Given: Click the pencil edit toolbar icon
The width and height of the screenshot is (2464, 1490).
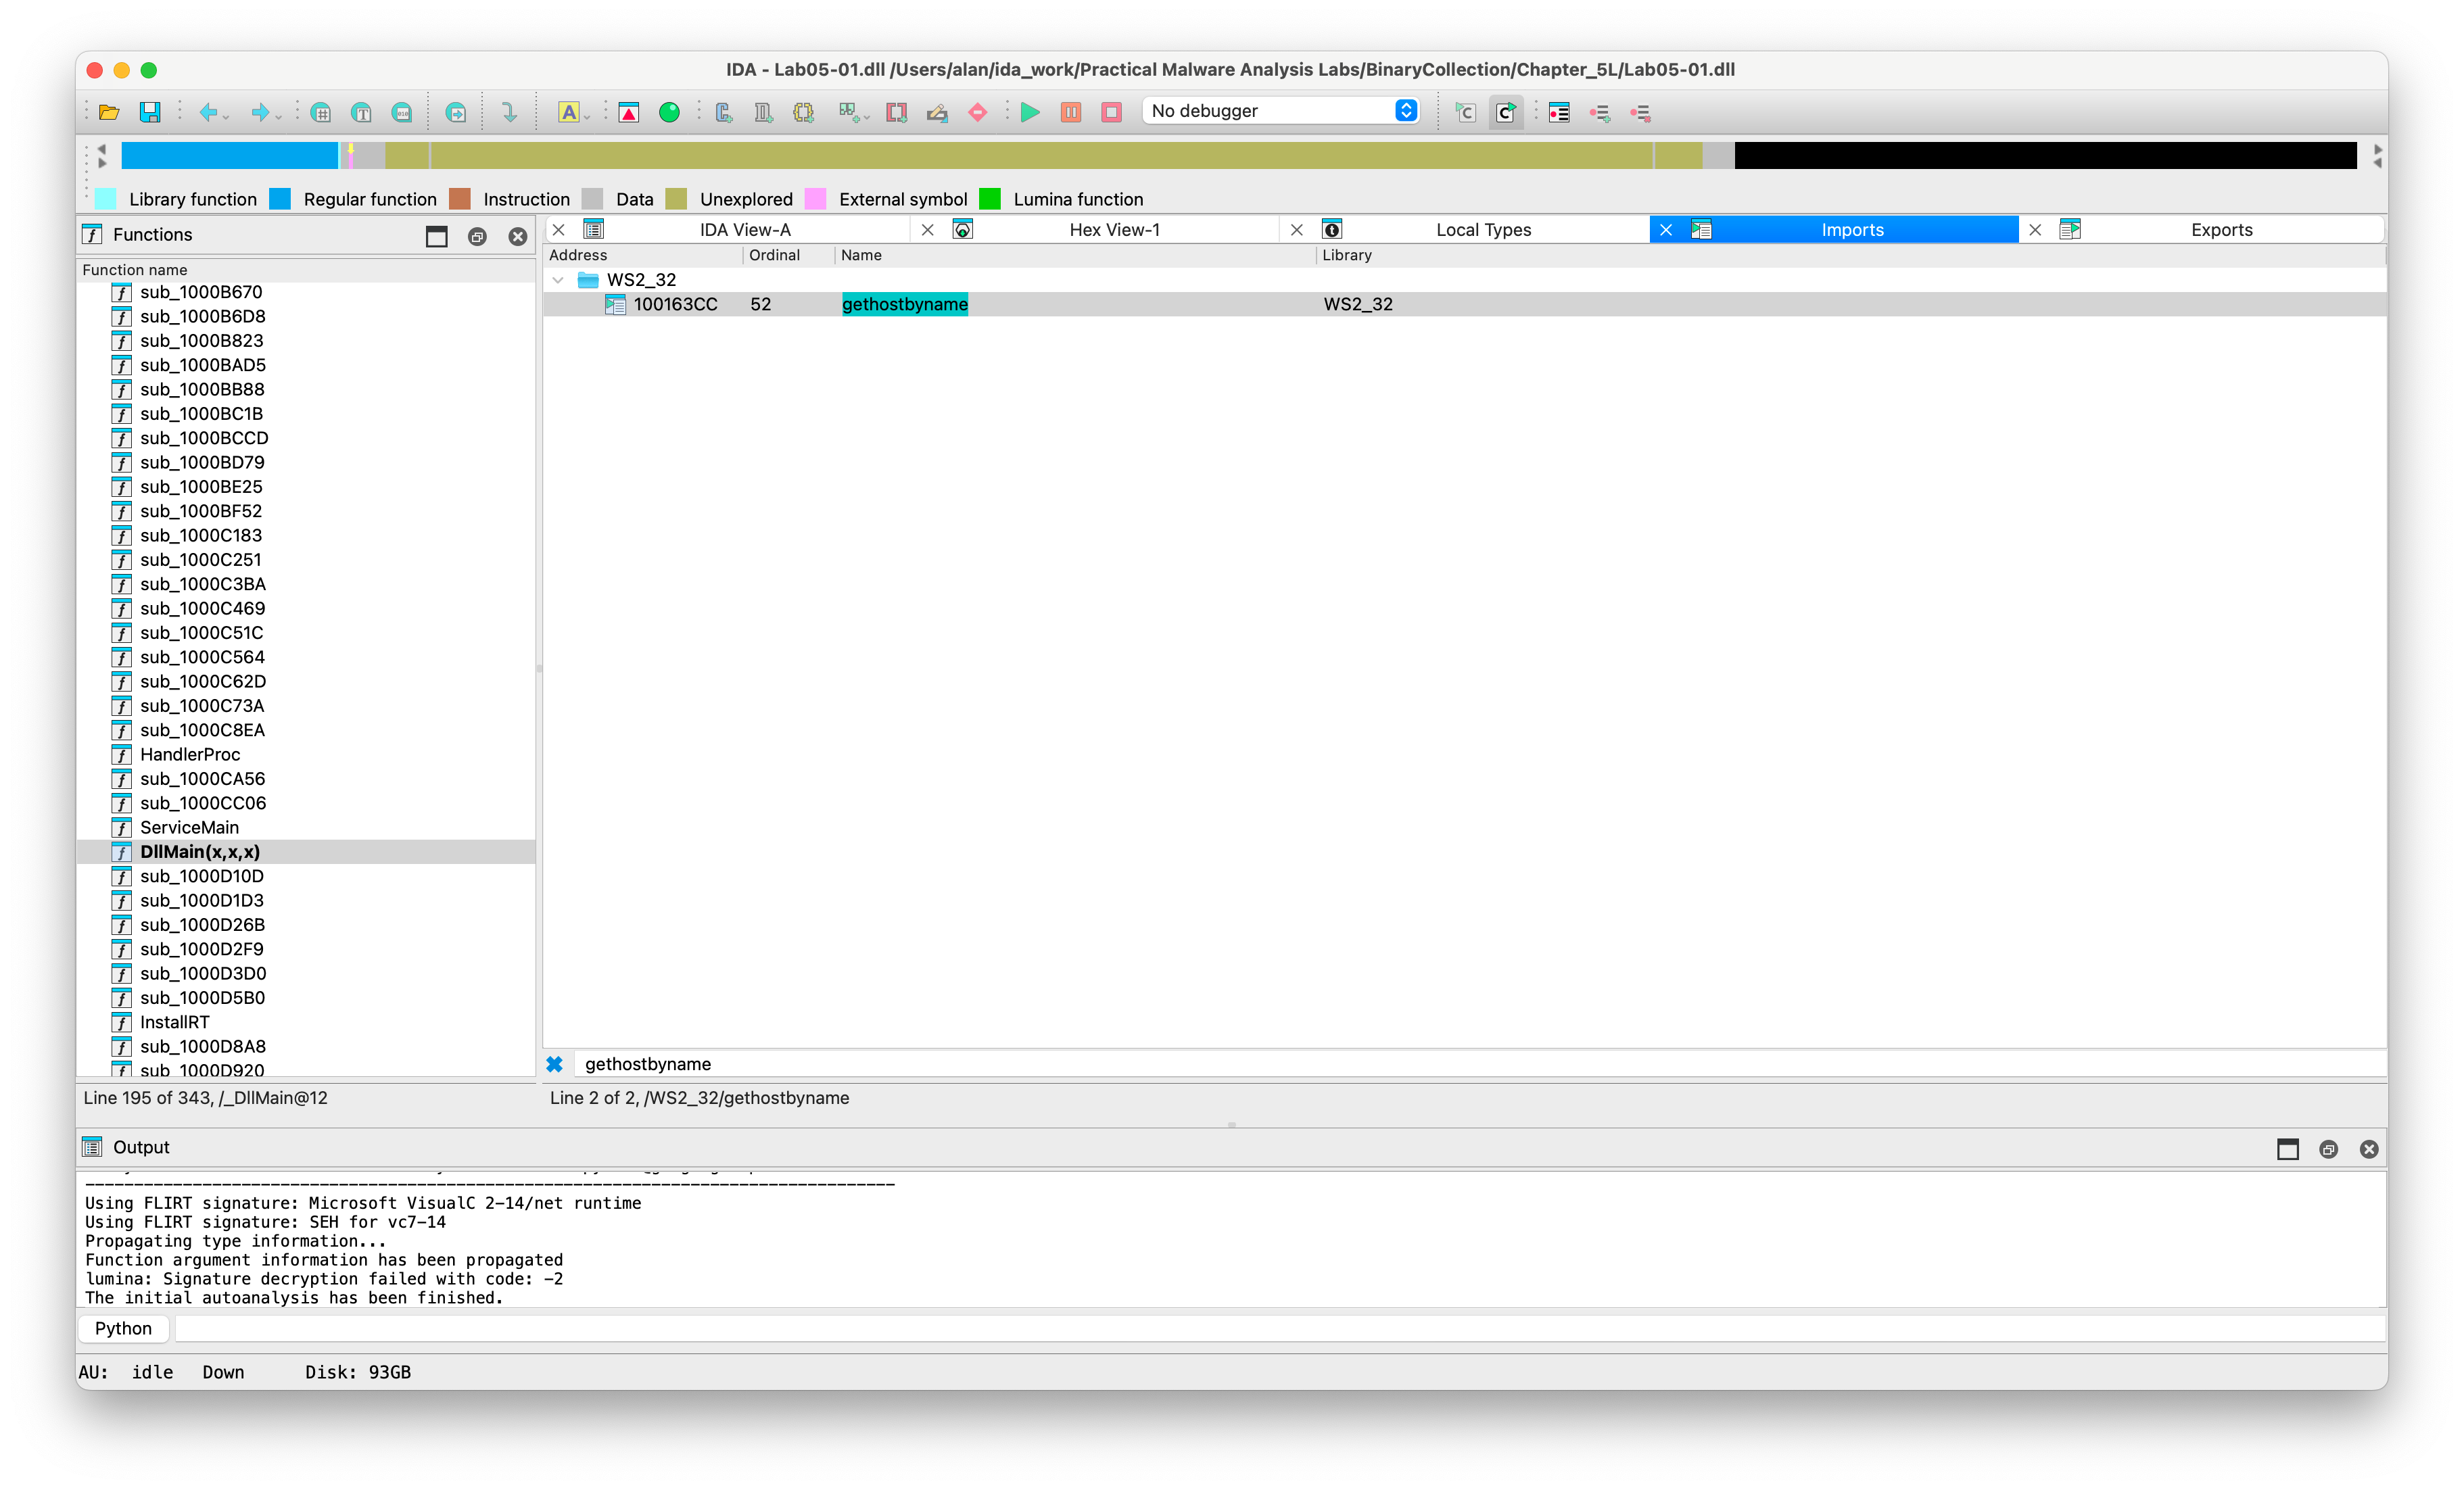Looking at the screenshot, I should 937,112.
